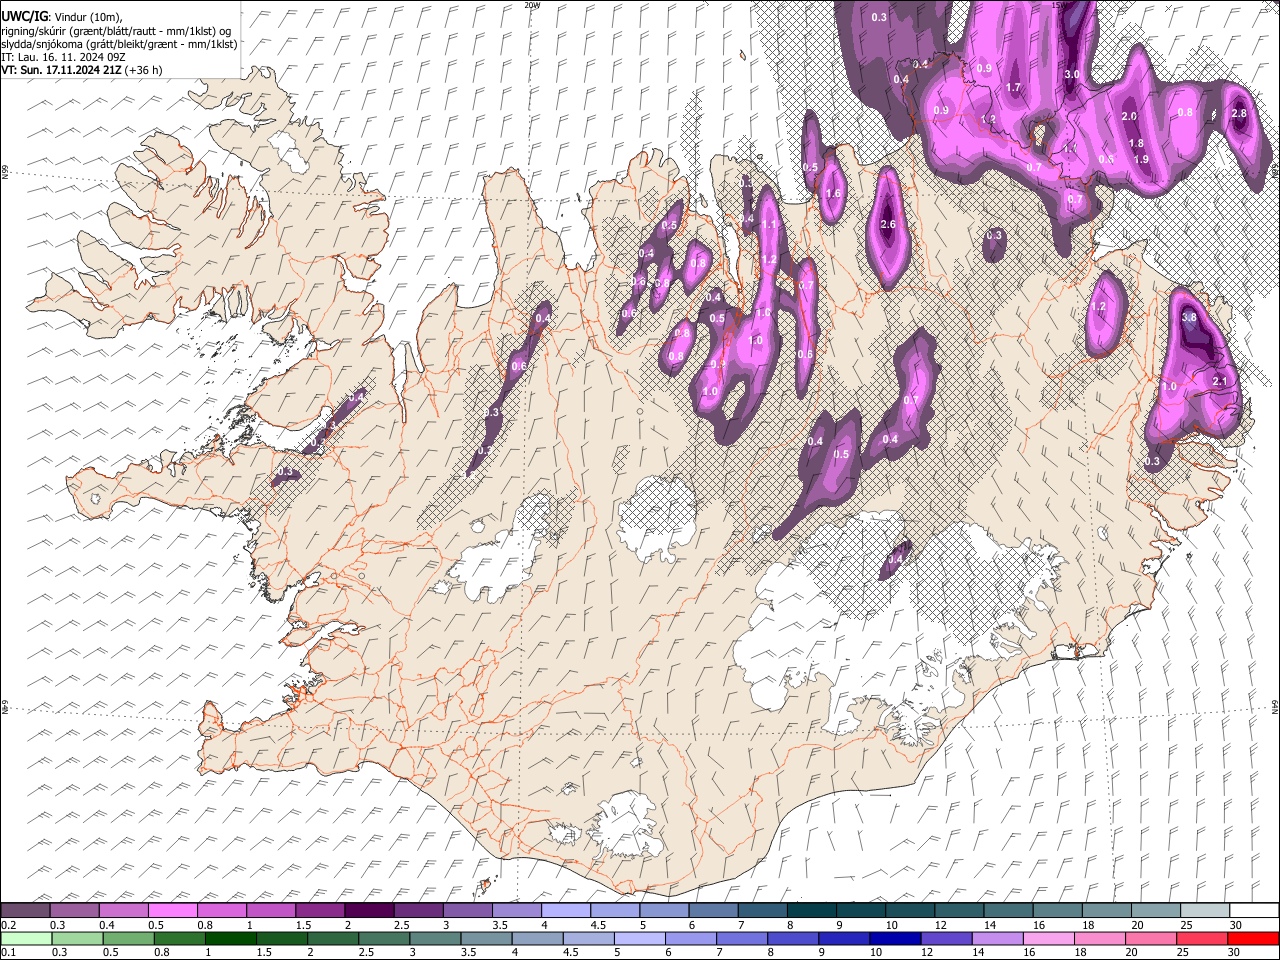Click the dark teal 8 swatch in upper legend row
The width and height of the screenshot is (1280, 960).
[x=811, y=911]
